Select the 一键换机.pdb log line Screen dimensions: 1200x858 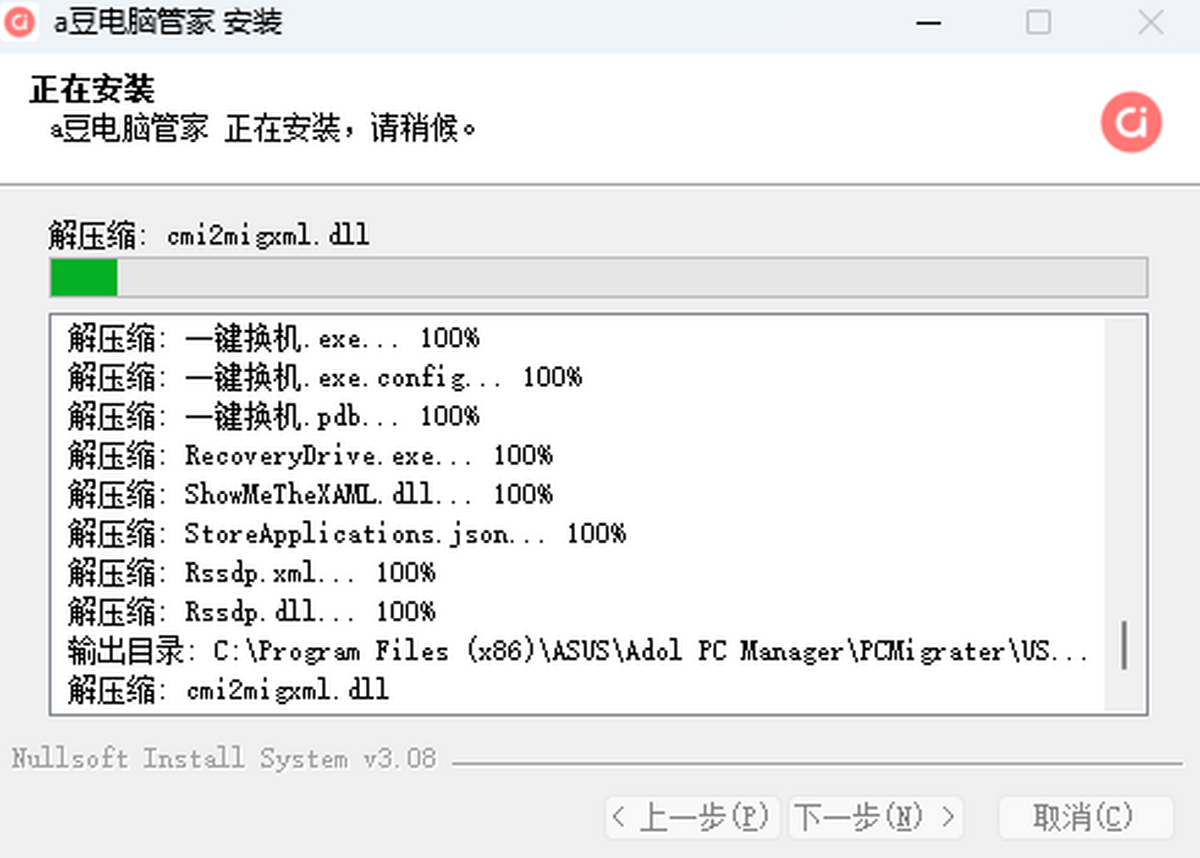click(x=273, y=416)
